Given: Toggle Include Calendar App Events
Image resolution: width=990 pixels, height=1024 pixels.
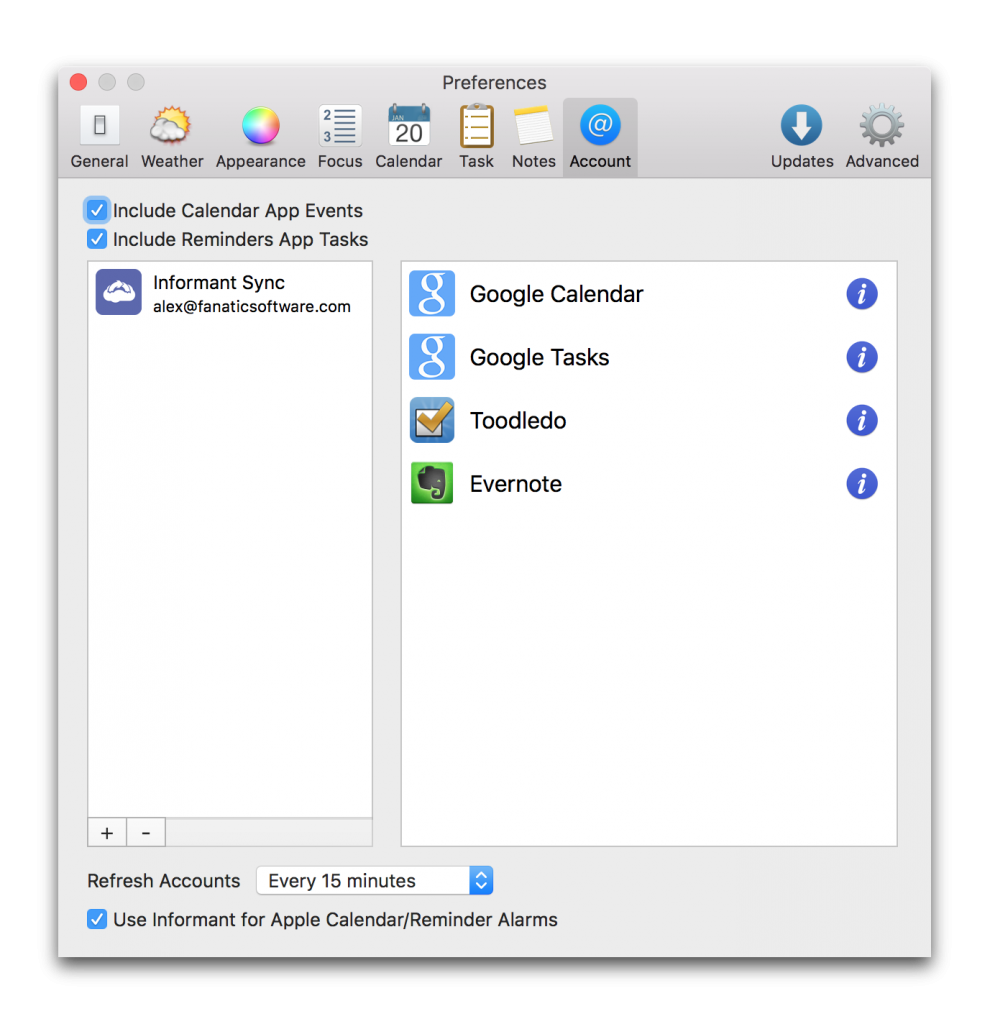Looking at the screenshot, I should pos(96,210).
